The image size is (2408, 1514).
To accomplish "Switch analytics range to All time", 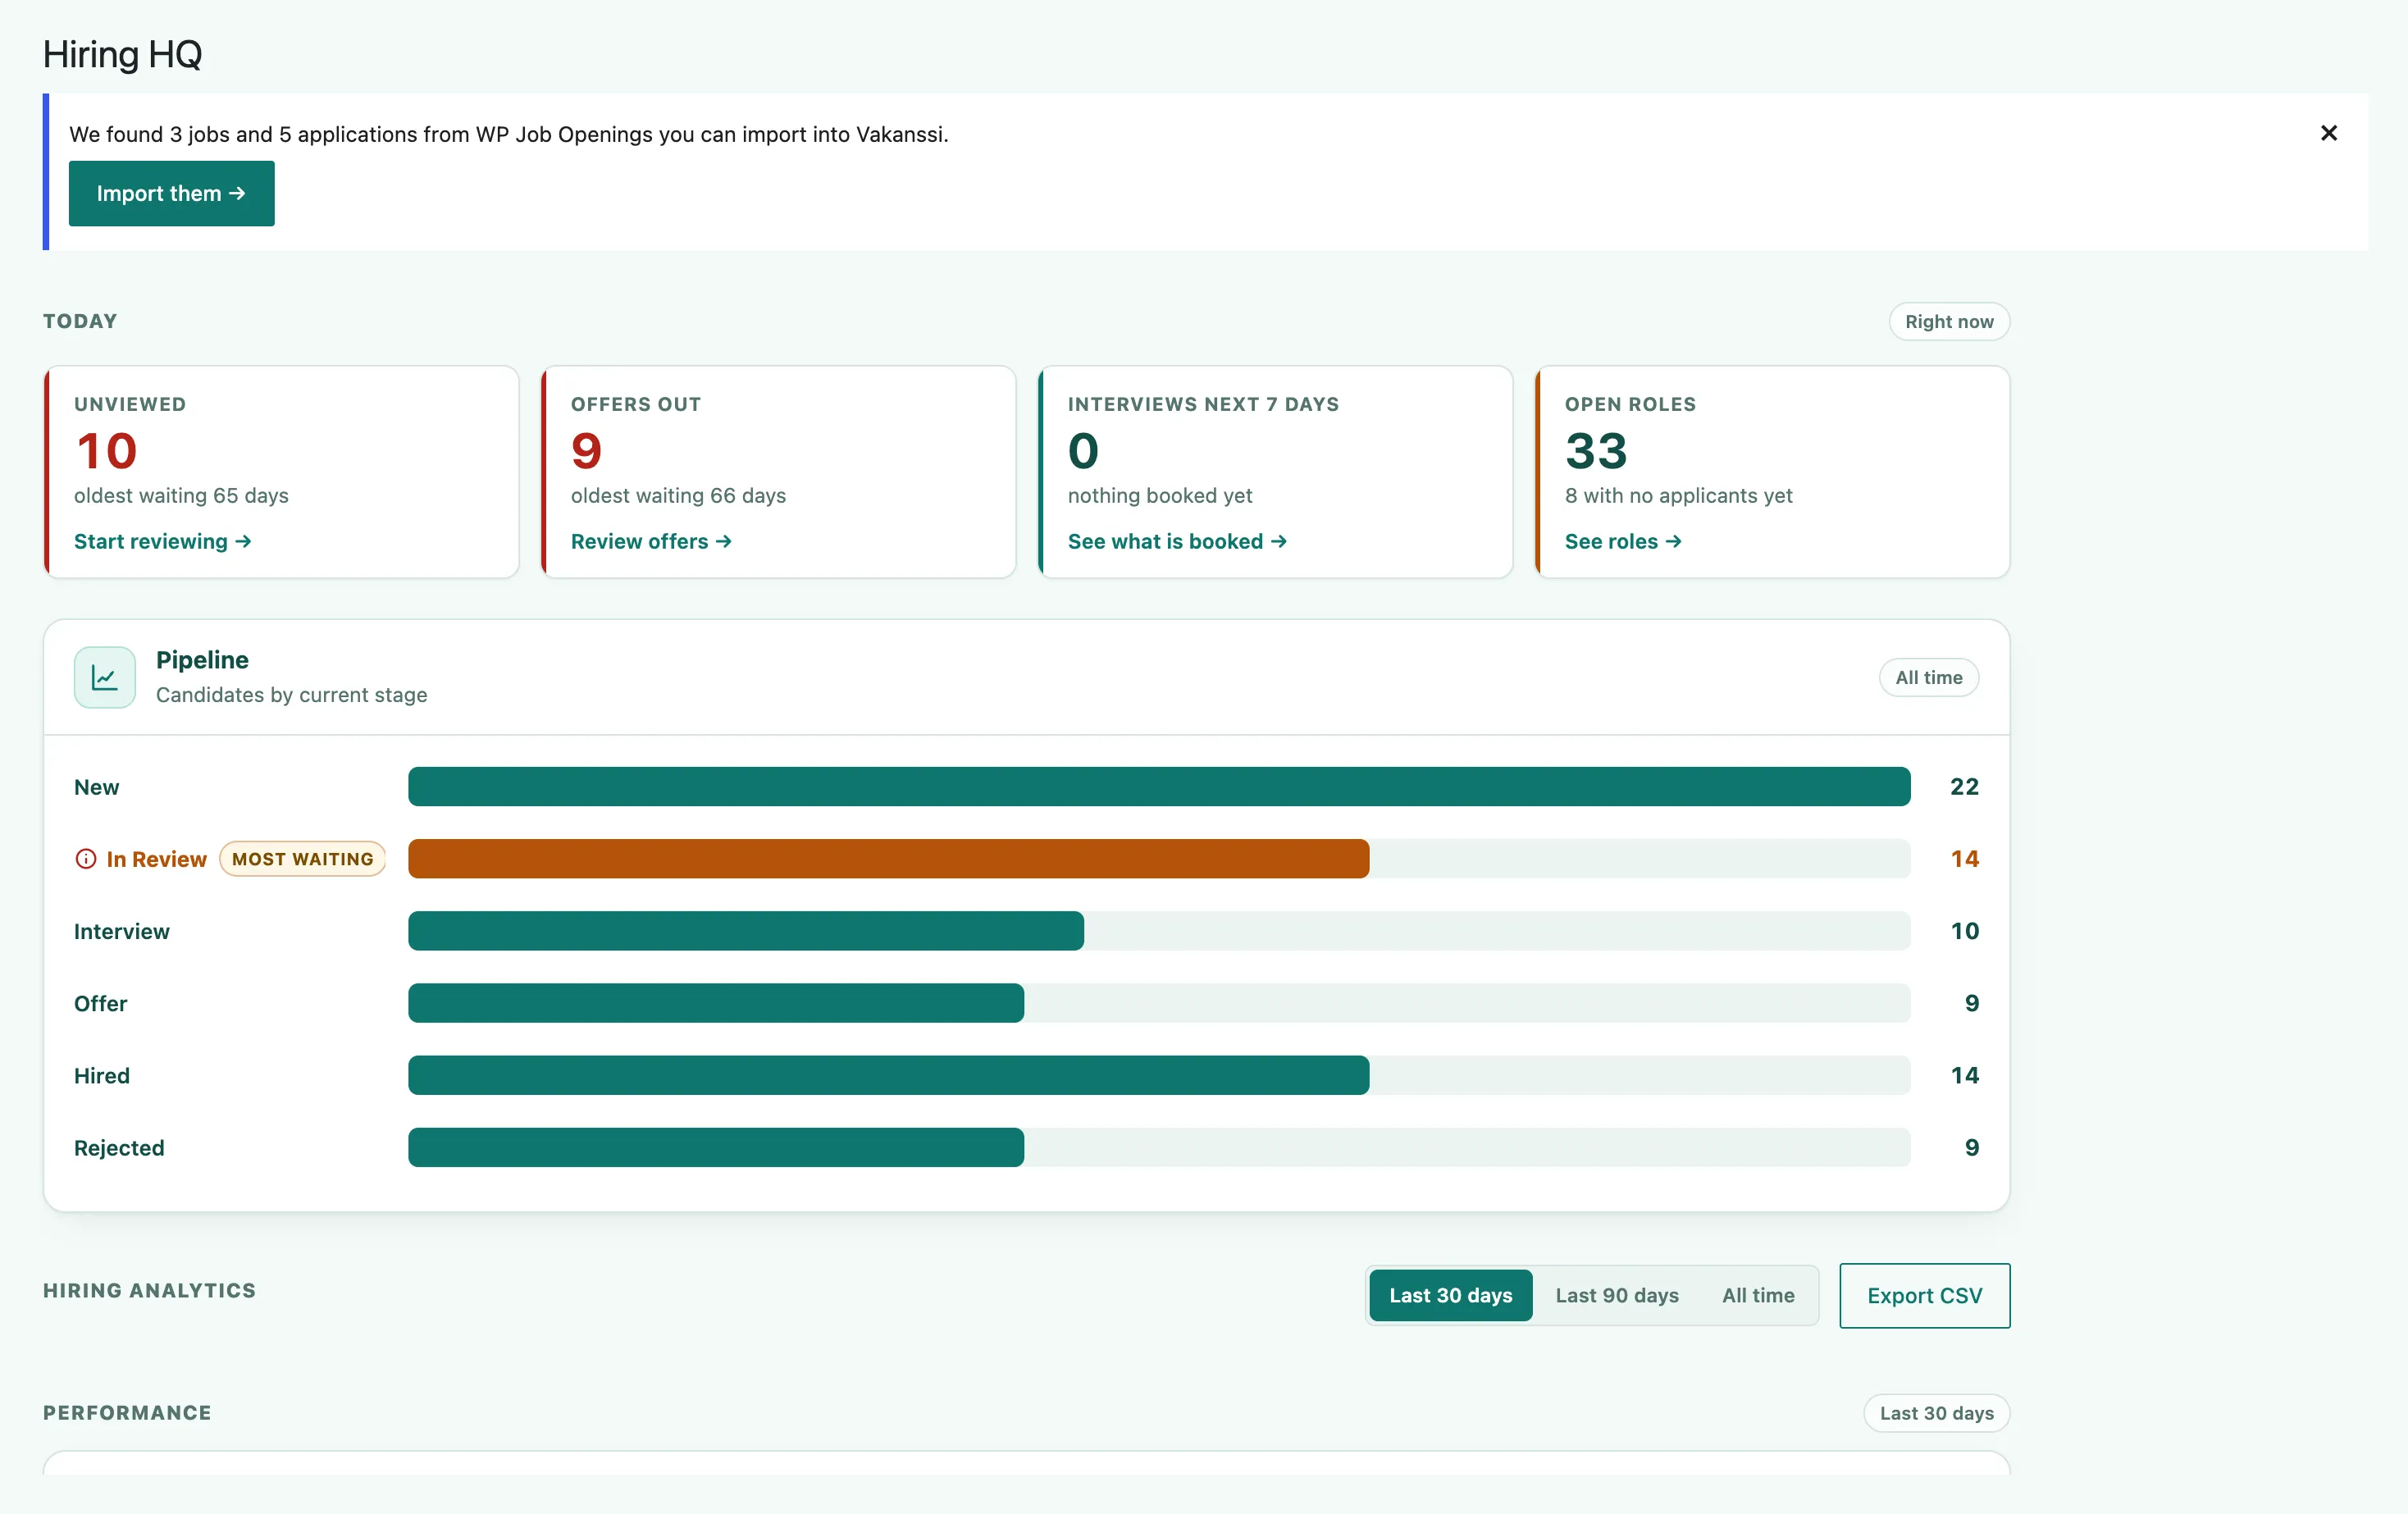I will (x=1758, y=1295).
